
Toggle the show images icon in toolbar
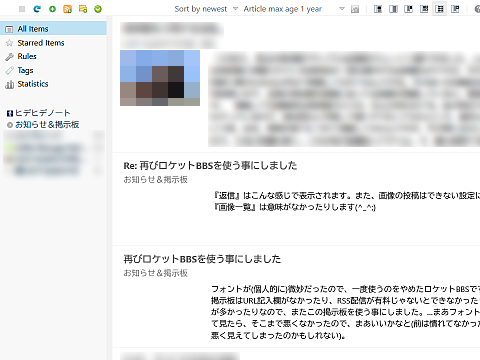355,9
